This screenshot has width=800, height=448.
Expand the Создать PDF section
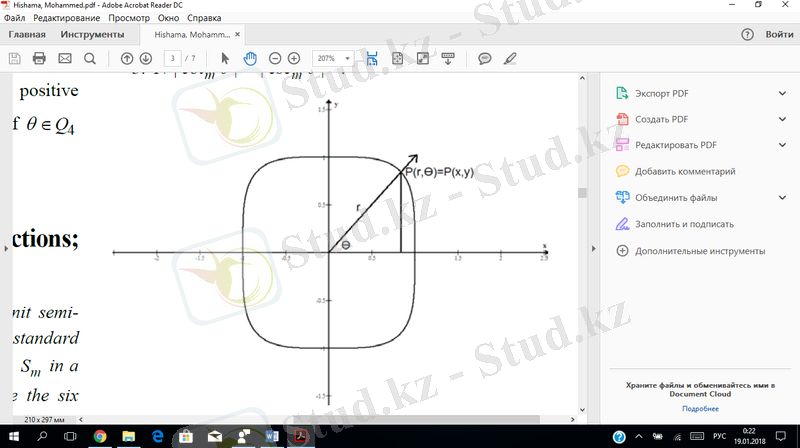tap(782, 119)
